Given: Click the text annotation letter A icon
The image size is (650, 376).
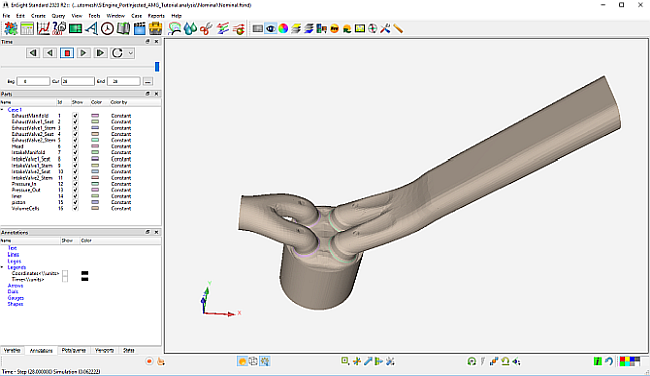Looking at the screenshot, I should (91, 29).
